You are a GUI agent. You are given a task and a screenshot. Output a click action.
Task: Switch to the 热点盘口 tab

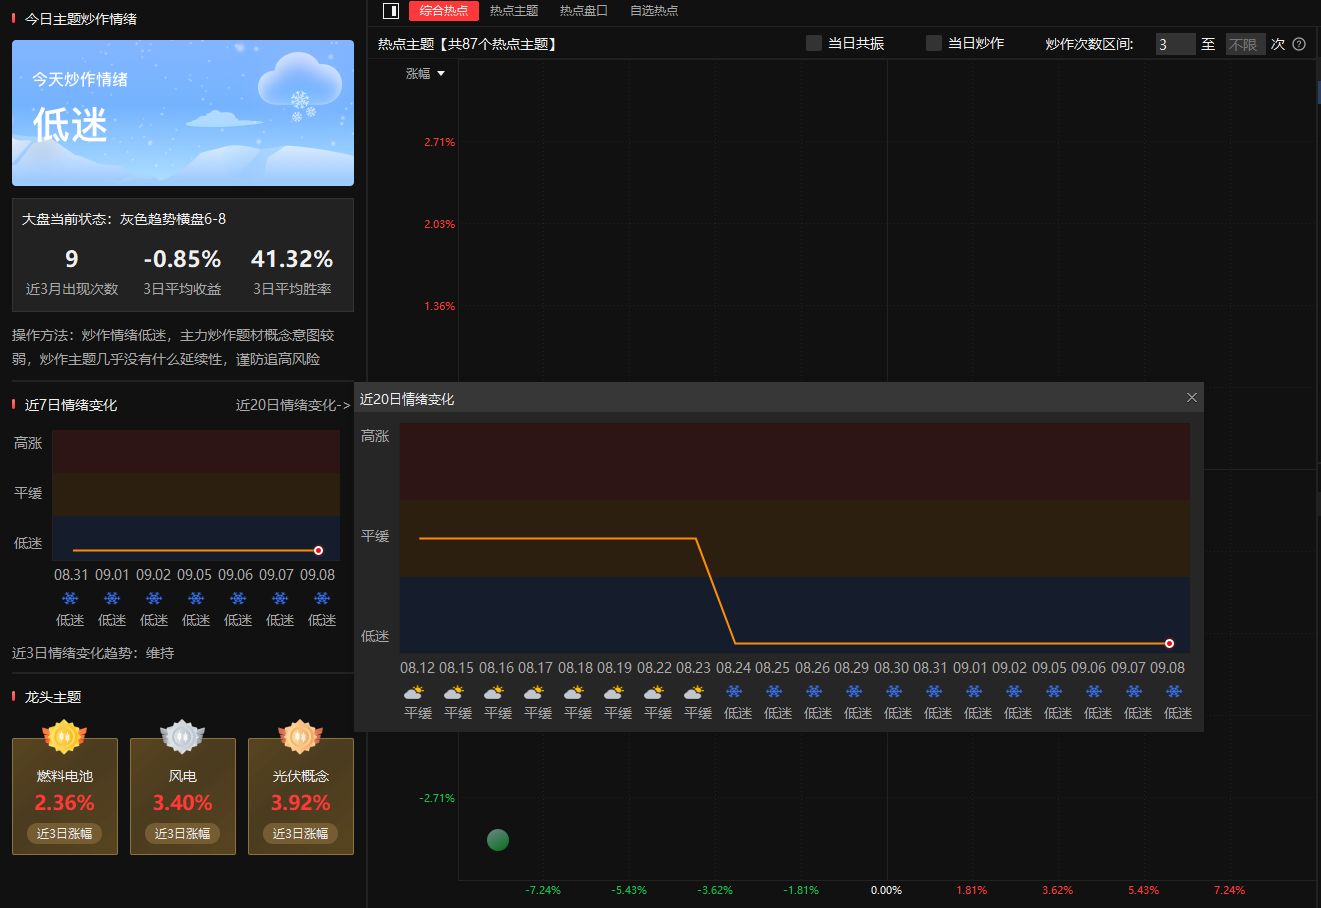click(584, 11)
